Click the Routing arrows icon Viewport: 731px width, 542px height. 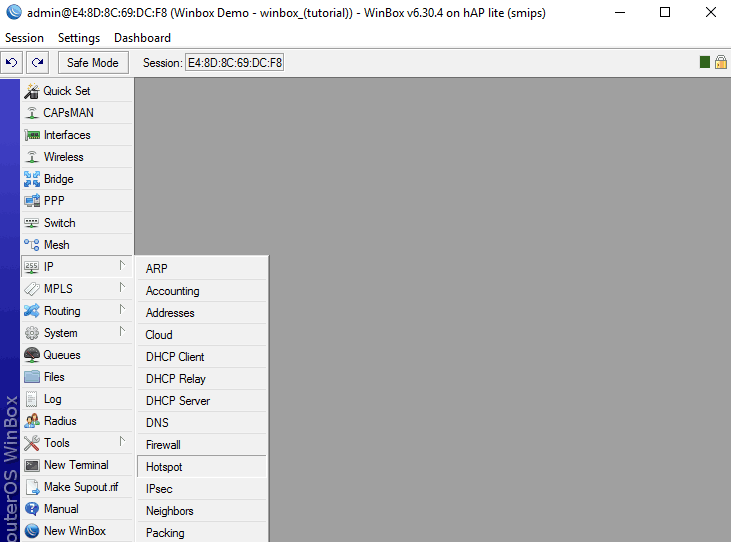coord(32,311)
